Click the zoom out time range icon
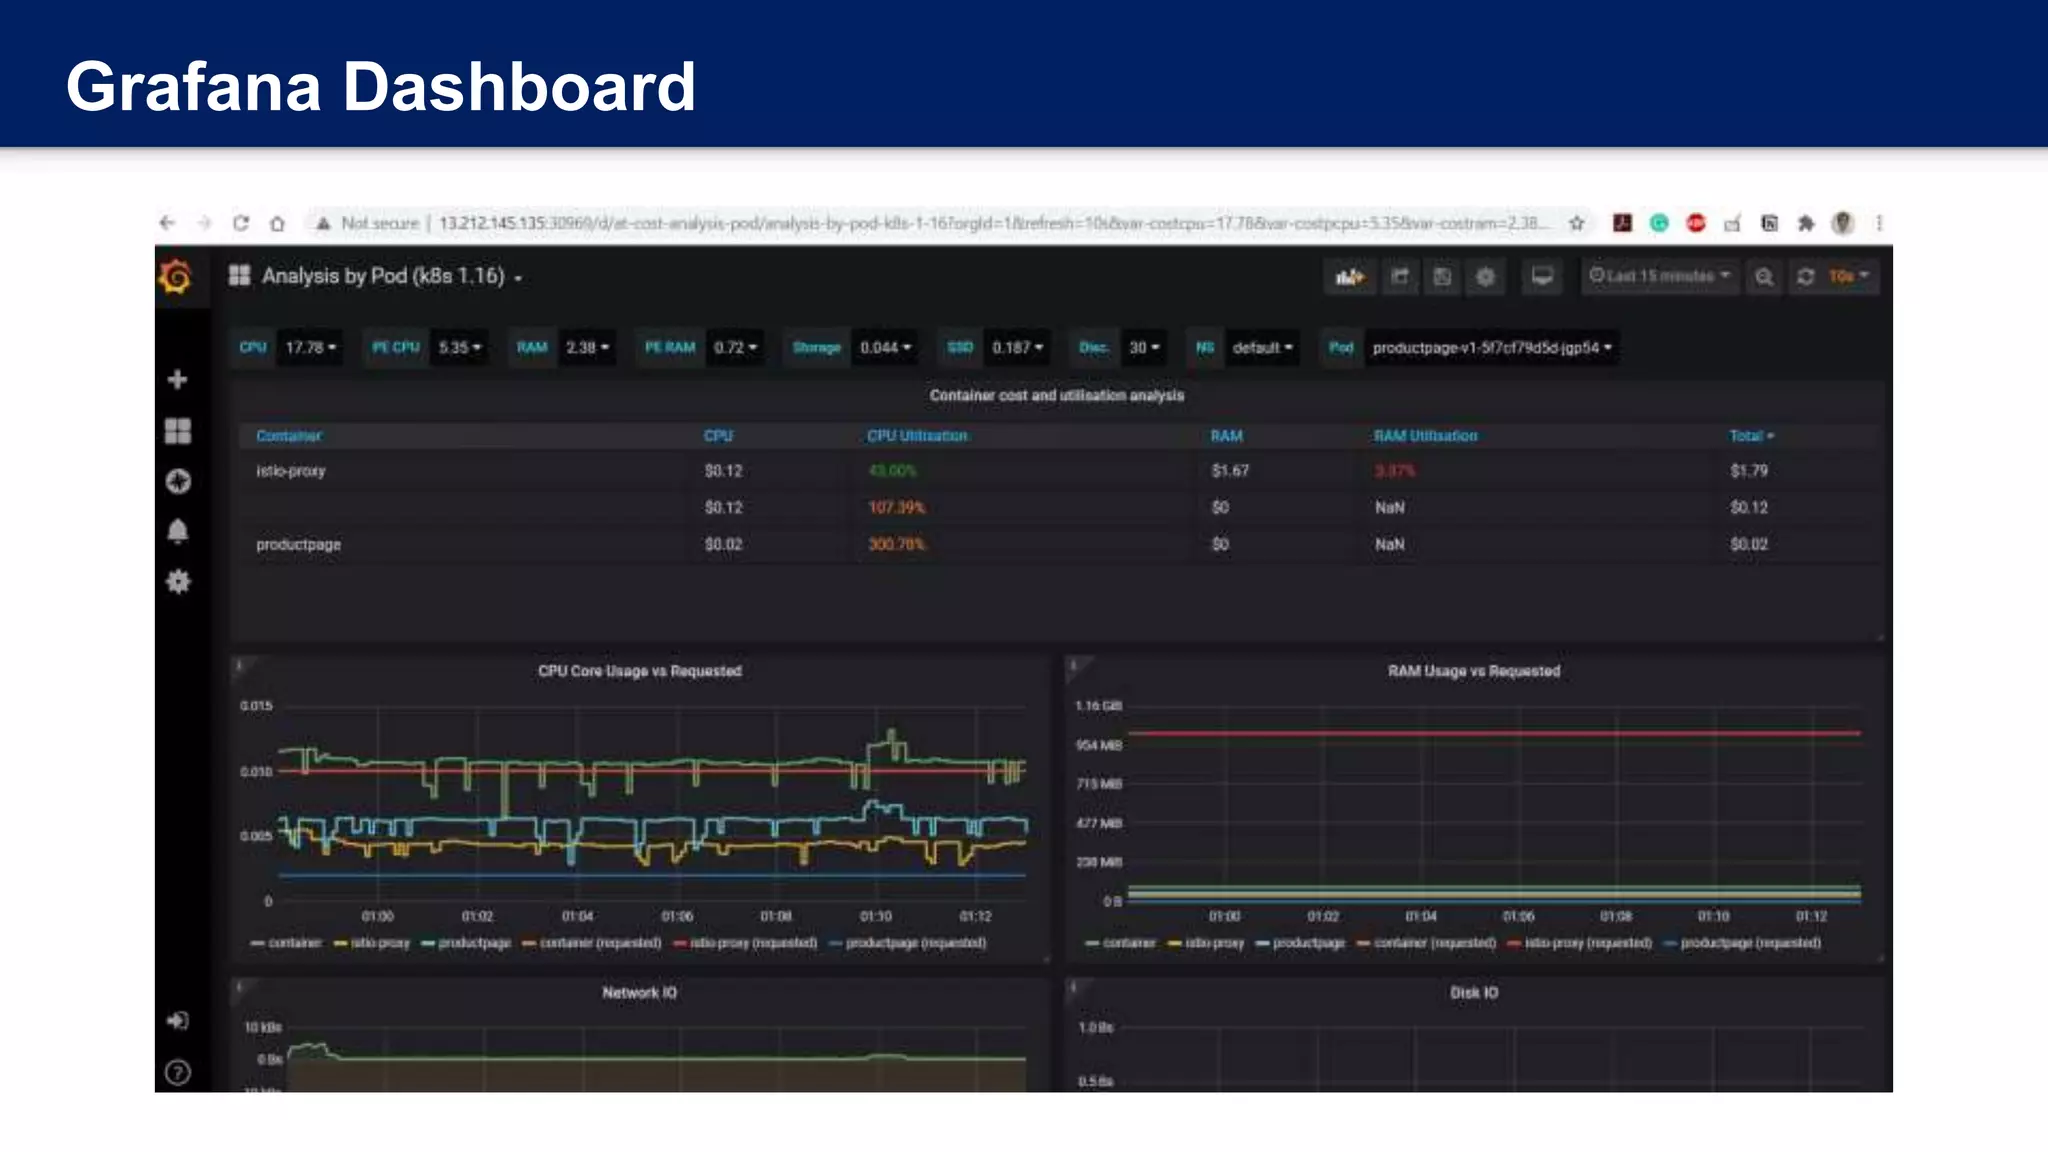Screen dimensions: 2048x1152 point(1764,277)
